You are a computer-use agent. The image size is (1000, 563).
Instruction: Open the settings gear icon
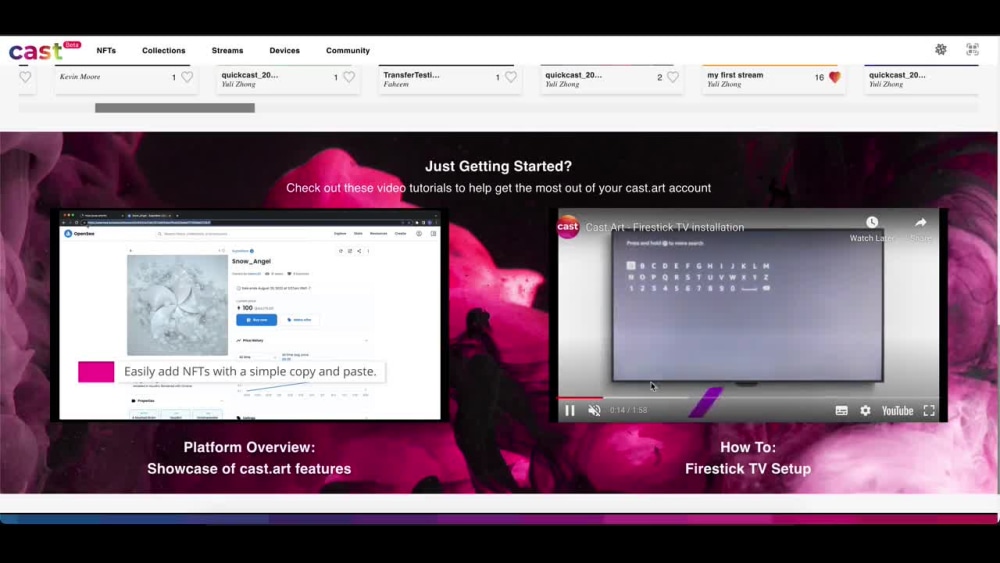click(941, 50)
